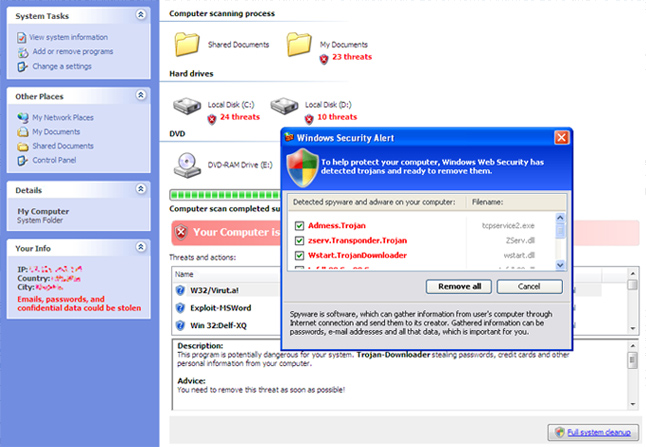Click the 23 threats label

tap(352, 57)
